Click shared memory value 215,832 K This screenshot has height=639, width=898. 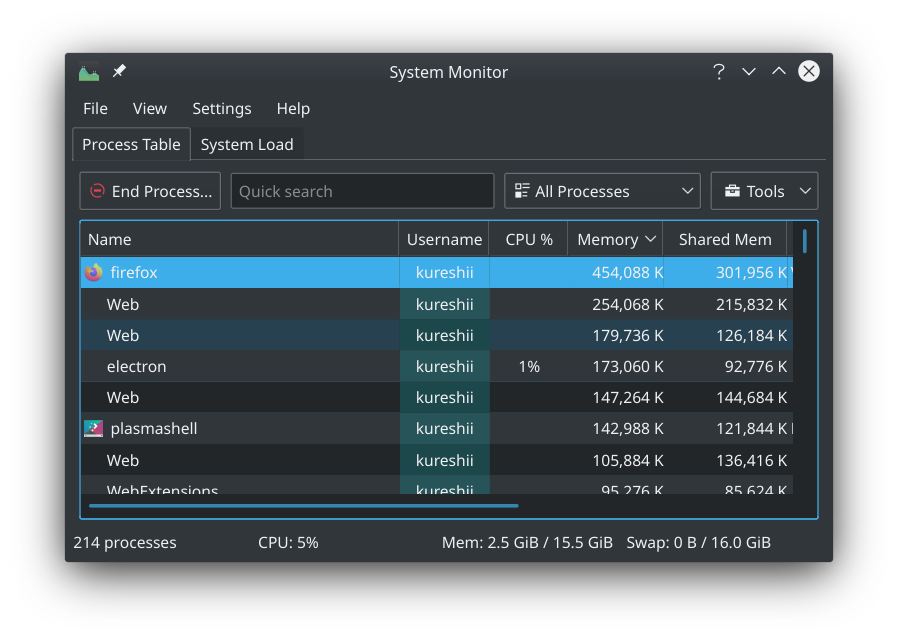coord(751,304)
